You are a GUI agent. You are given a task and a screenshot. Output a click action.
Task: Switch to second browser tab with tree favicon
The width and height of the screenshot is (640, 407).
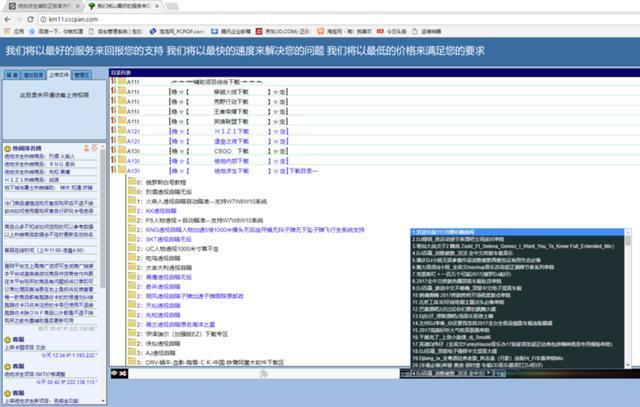[124, 6]
